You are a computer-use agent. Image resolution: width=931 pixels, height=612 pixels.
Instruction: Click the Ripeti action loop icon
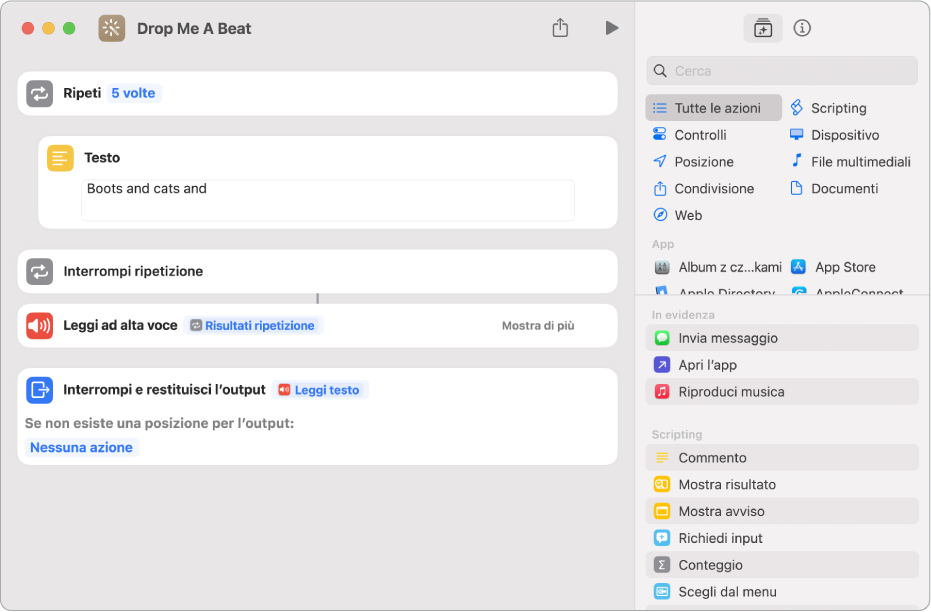click(x=39, y=93)
